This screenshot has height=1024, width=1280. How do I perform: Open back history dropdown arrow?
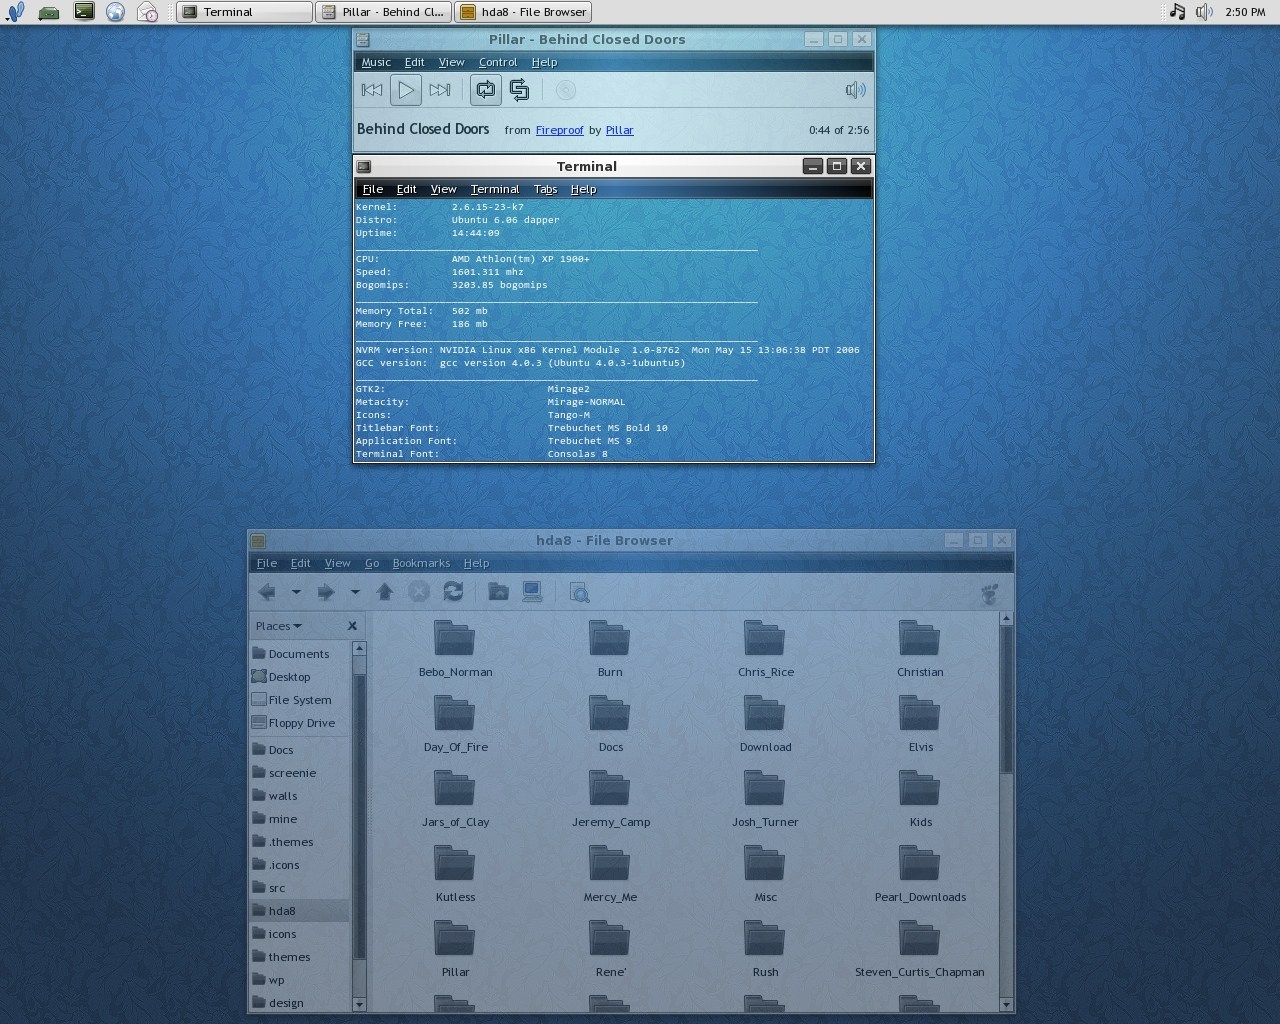(x=296, y=592)
